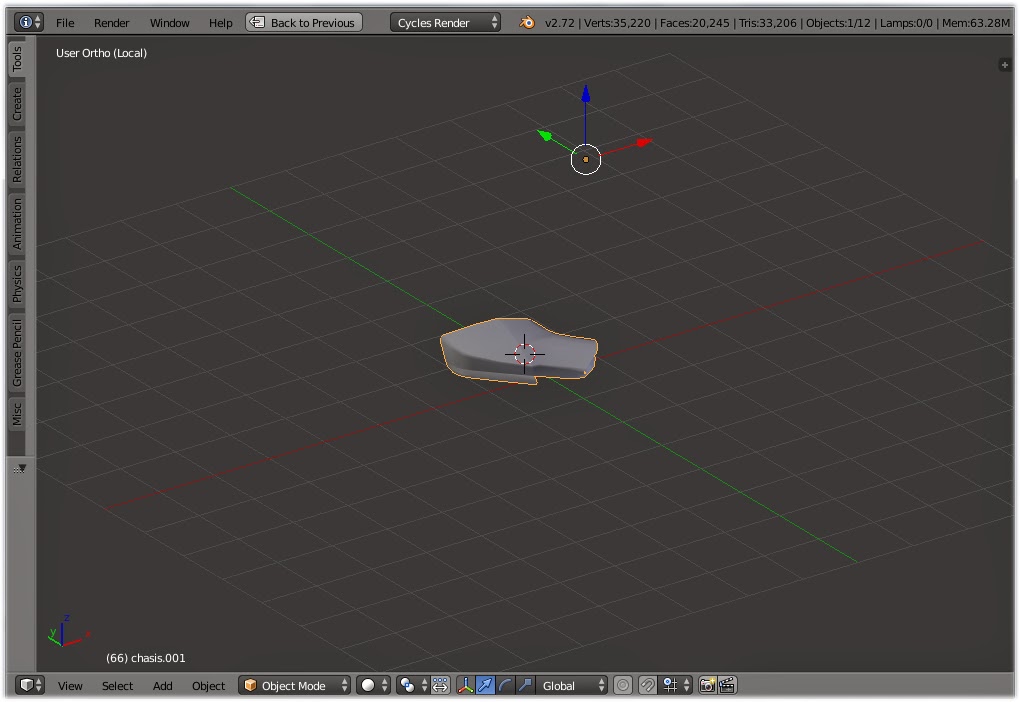Click the OpenGL render camera icon
1020x702 pixels.
coord(707,685)
